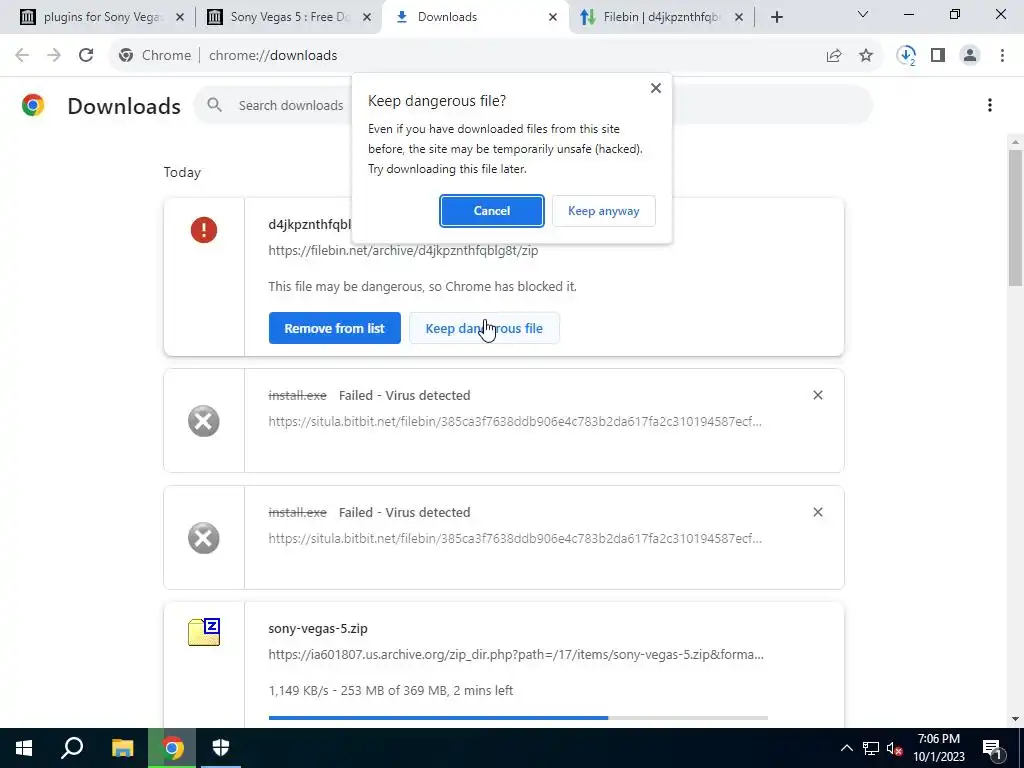Viewport: 1024px width, 768px height.
Task: Close the Sony Vegas 5 tab
Action: click(x=367, y=17)
